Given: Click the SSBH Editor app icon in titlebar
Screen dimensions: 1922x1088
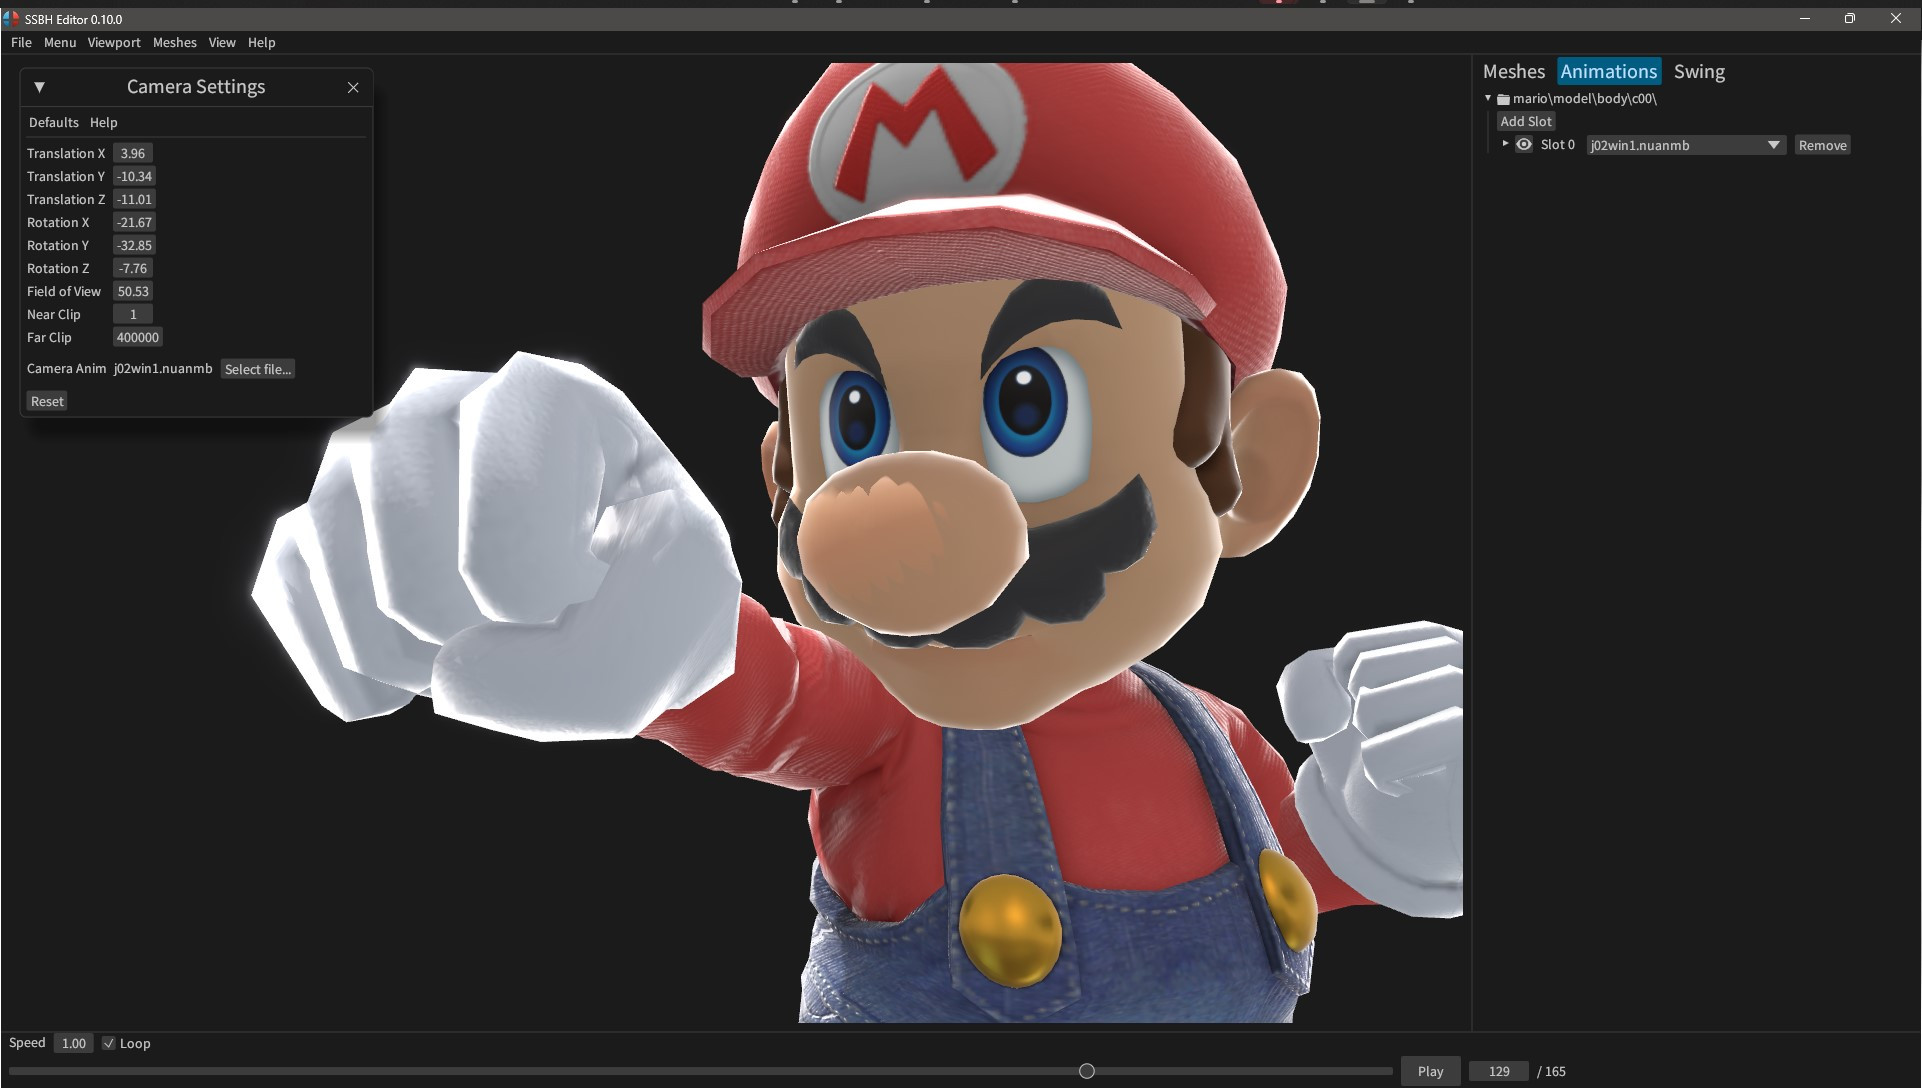Looking at the screenshot, I should click(10, 18).
